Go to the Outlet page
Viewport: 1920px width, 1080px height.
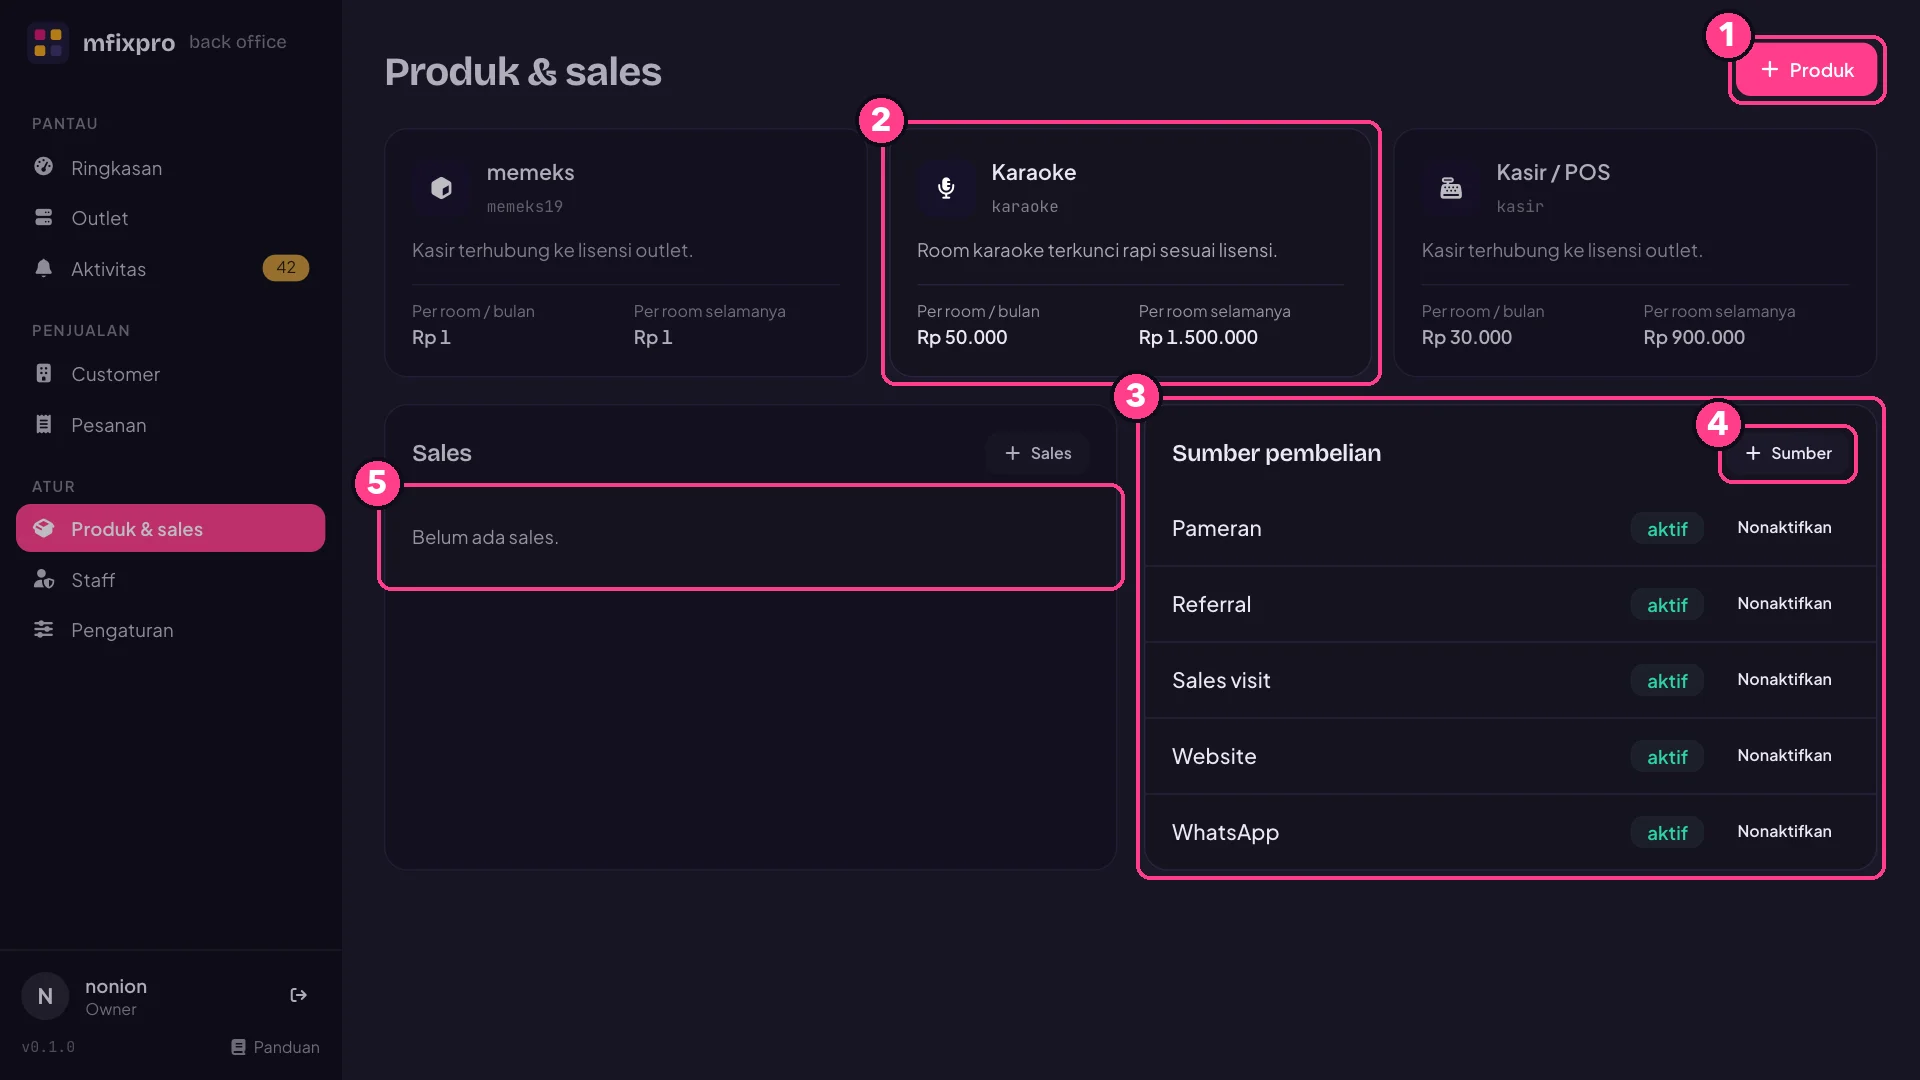[170, 218]
